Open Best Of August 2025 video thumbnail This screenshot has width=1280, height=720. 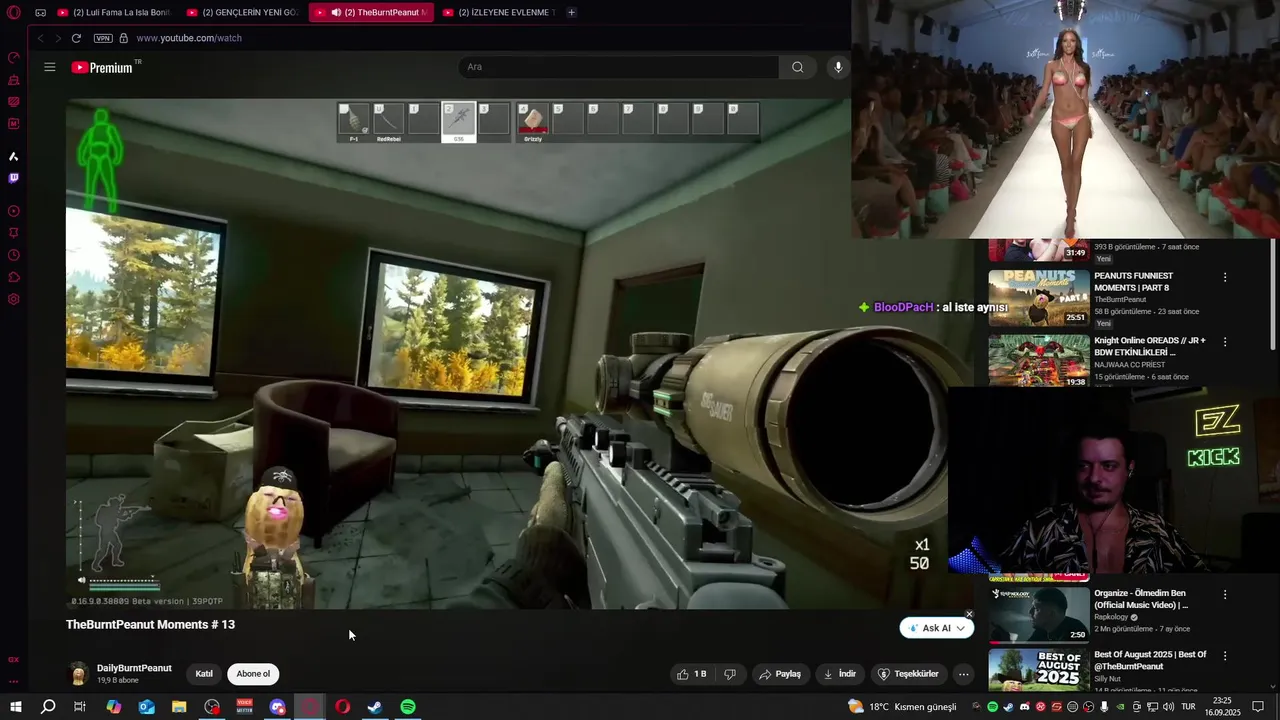(1039, 670)
